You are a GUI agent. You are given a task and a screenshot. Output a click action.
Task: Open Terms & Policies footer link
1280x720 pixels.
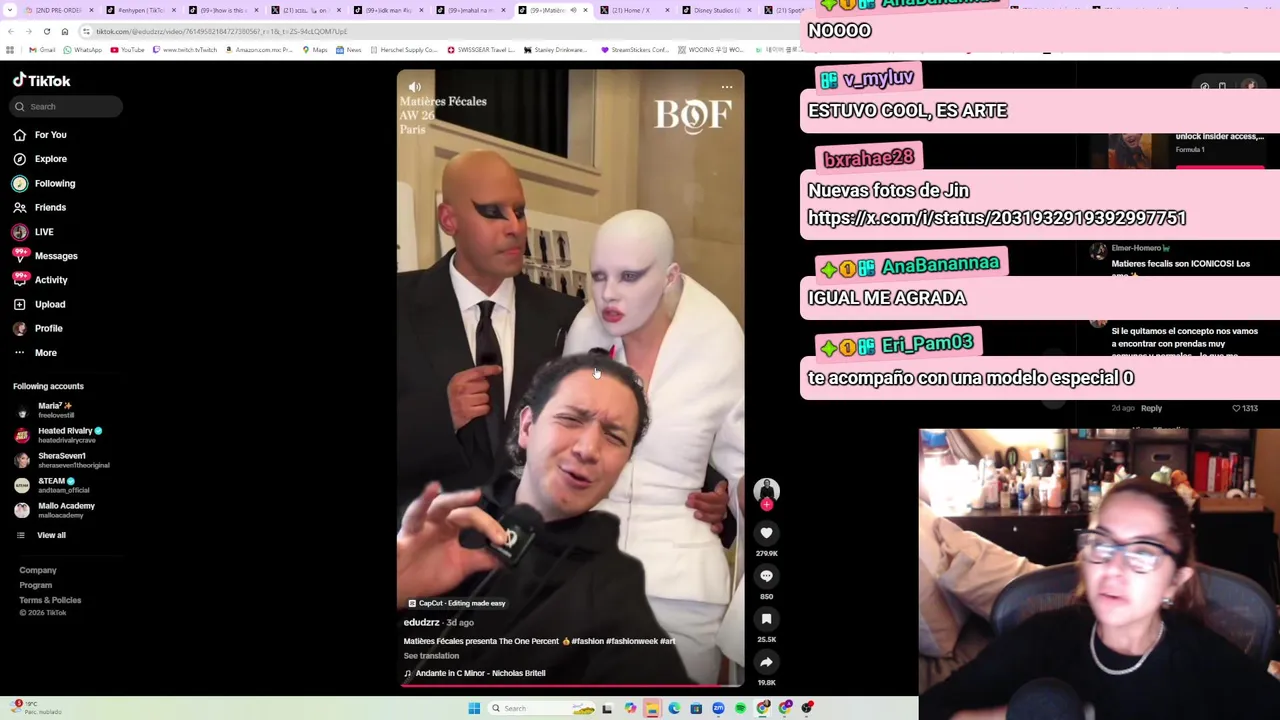tap(50, 600)
